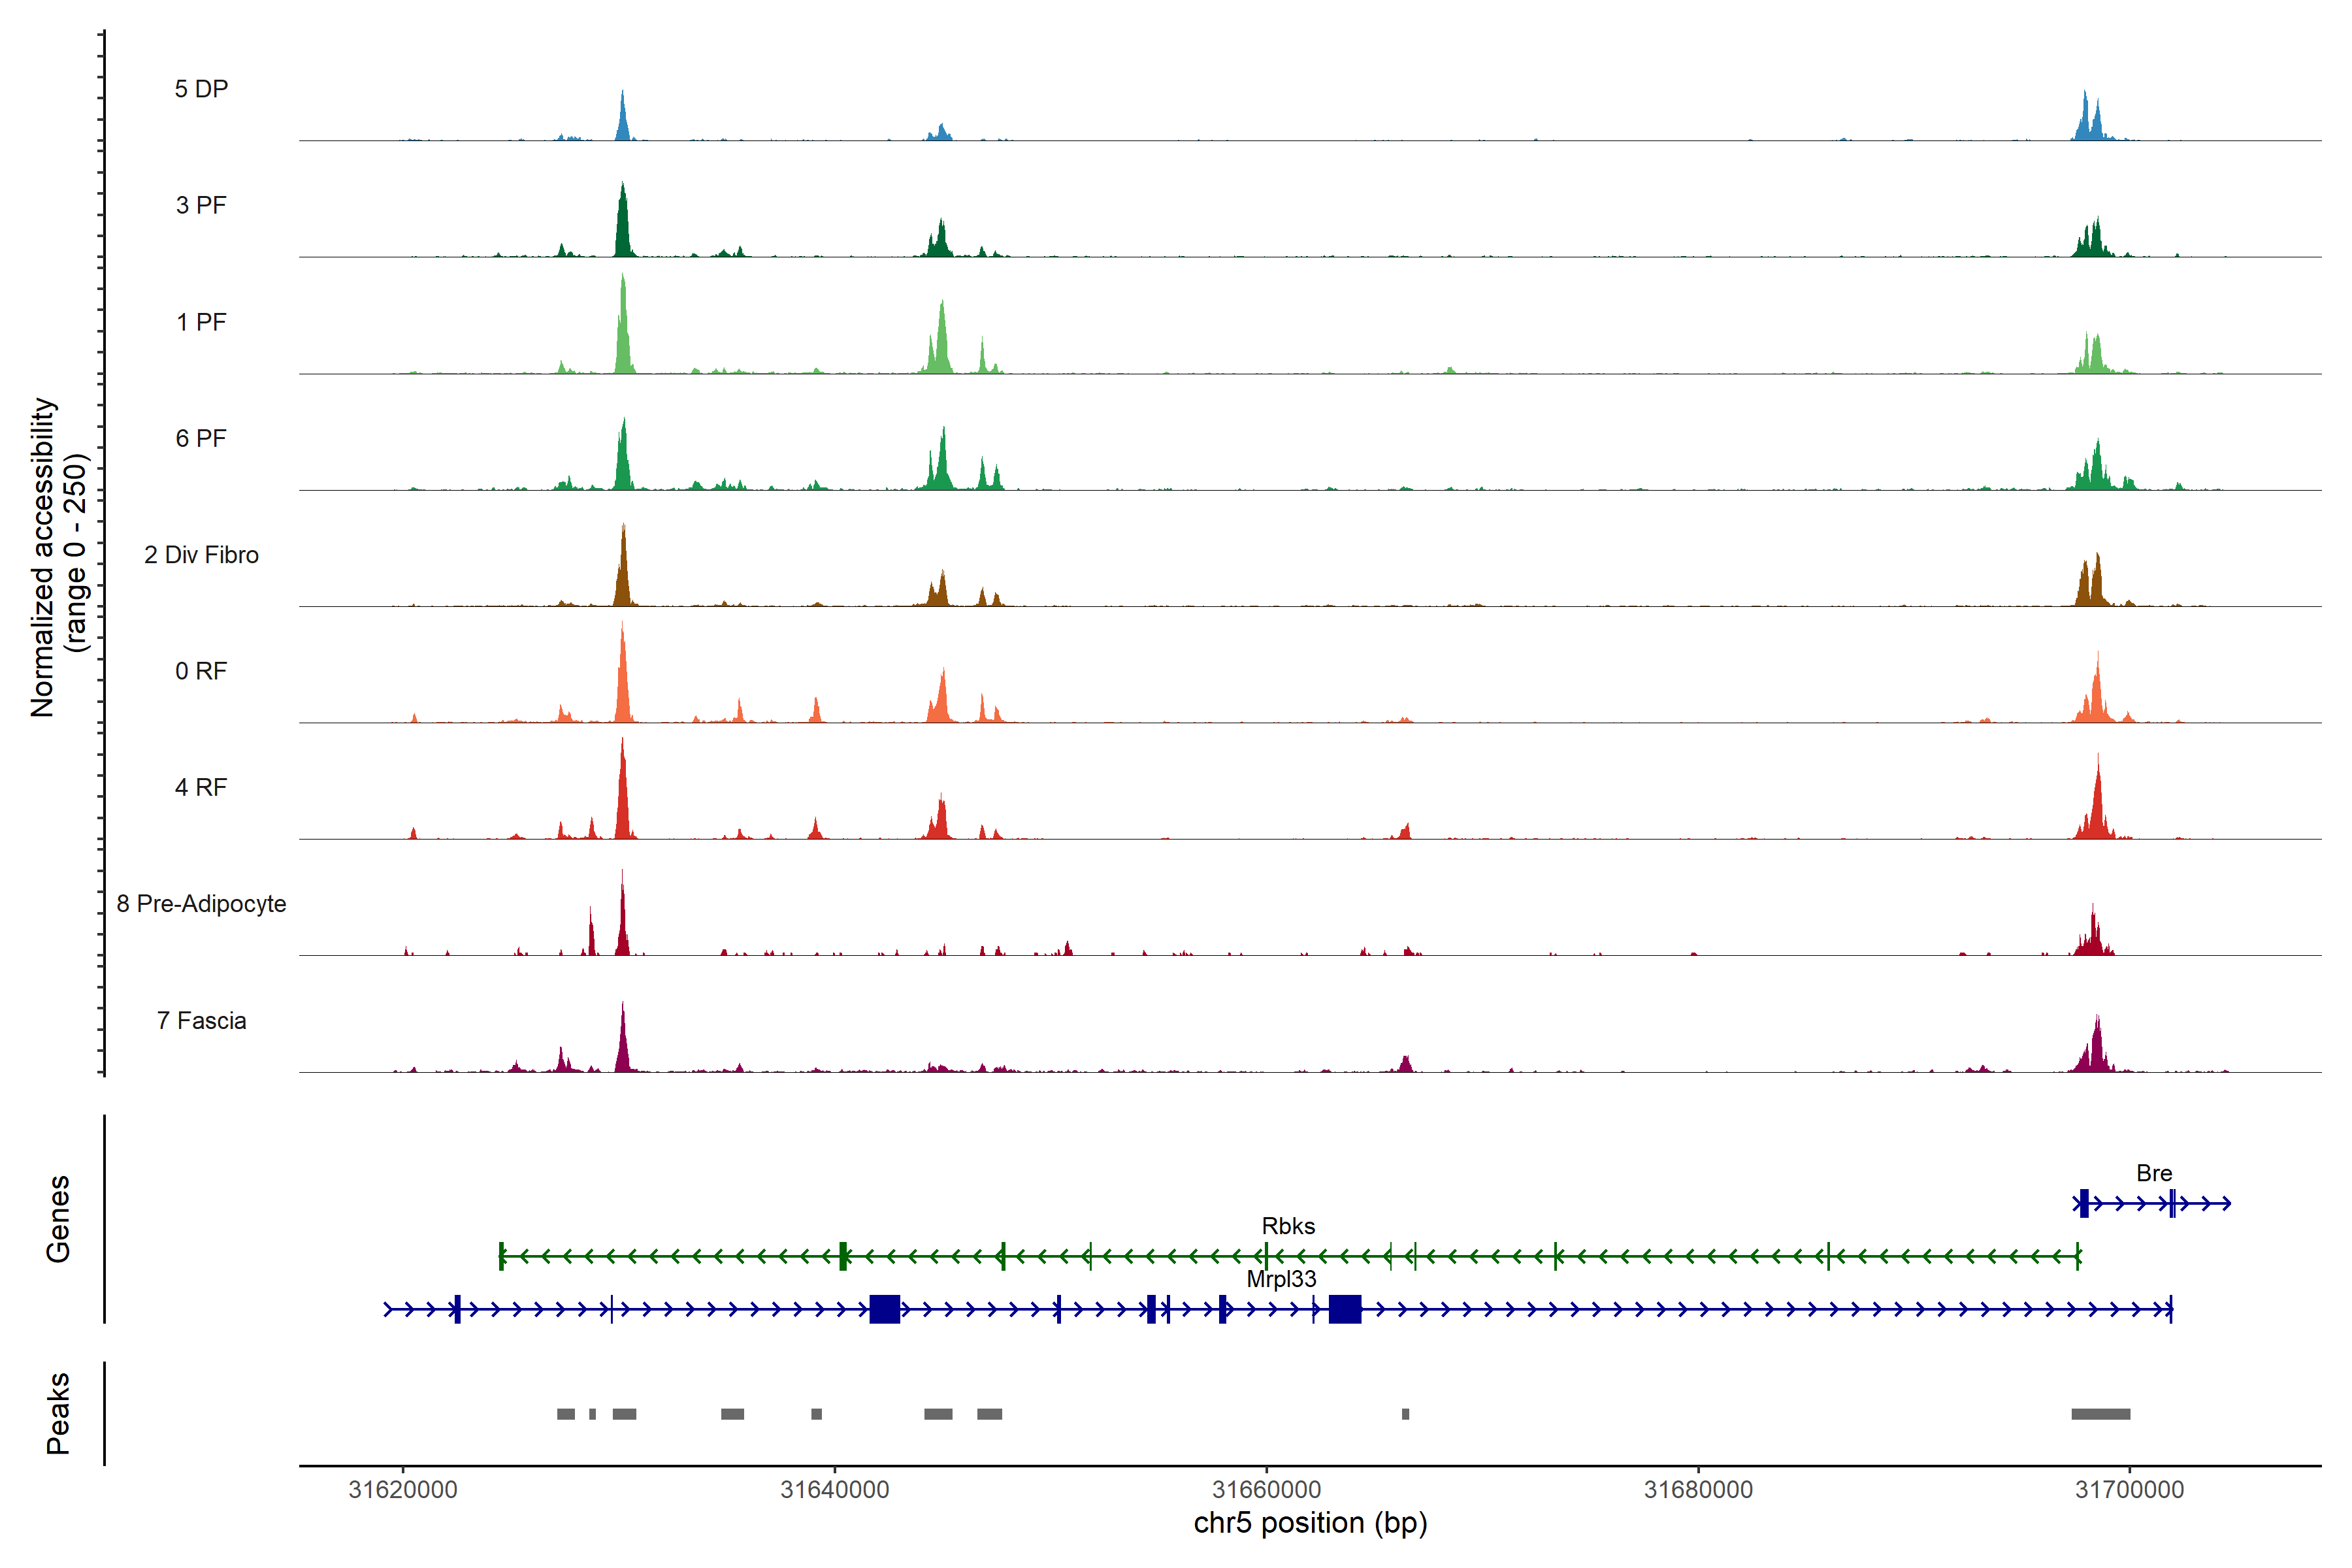Click the 3 PF track label

pyautogui.click(x=201, y=205)
